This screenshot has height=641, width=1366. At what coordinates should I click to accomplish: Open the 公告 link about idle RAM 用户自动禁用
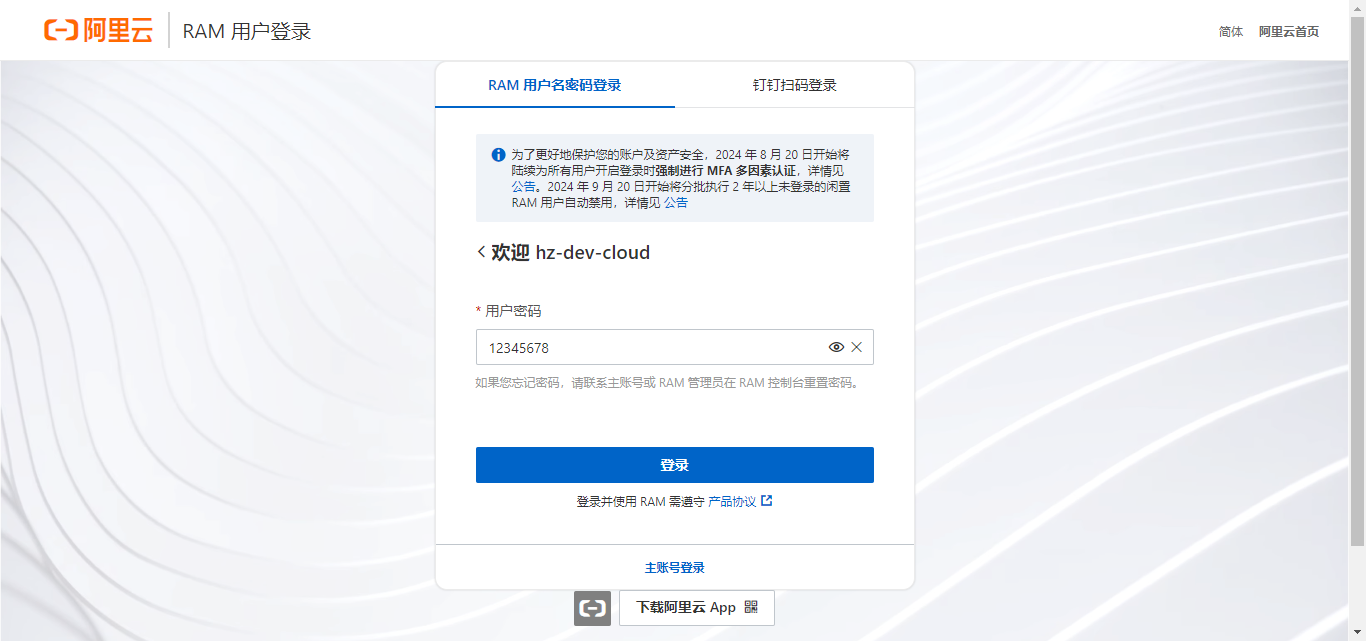(x=676, y=202)
